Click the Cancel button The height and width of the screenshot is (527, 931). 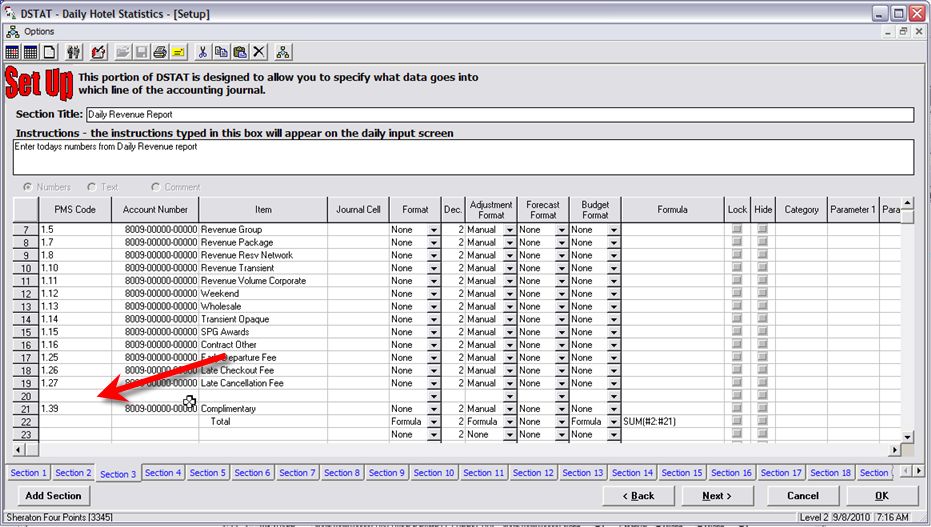tap(803, 496)
